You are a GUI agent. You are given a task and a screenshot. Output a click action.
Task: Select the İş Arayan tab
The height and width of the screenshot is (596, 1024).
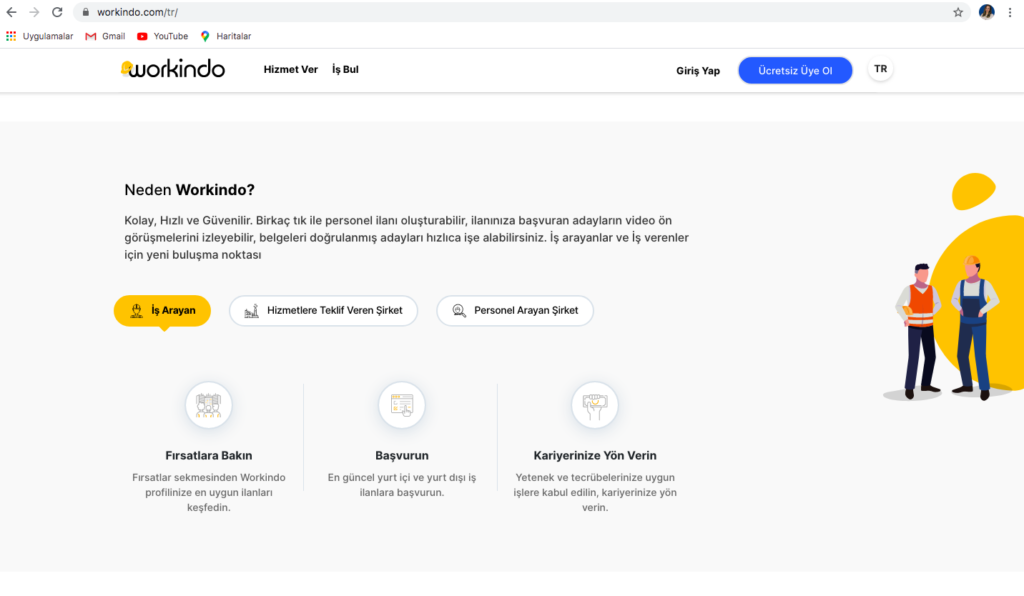[162, 311]
